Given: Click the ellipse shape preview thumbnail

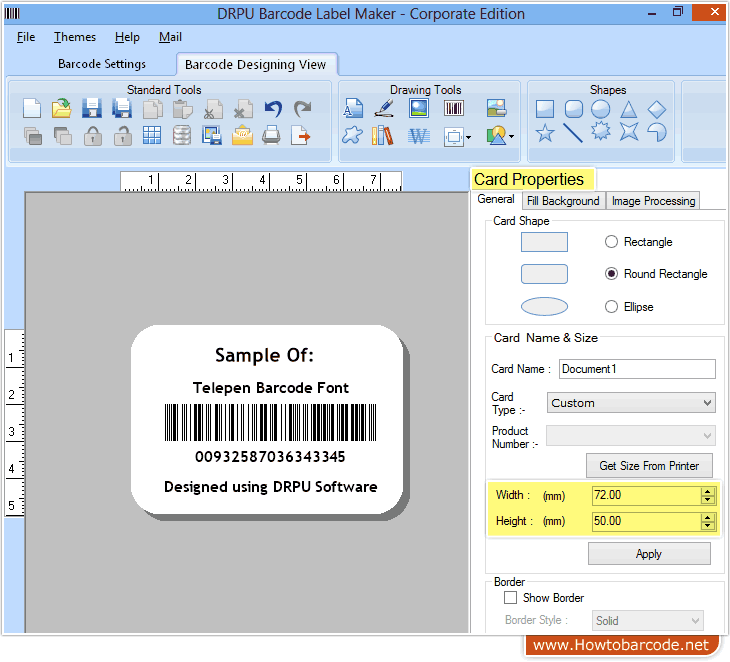Looking at the screenshot, I should [544, 306].
